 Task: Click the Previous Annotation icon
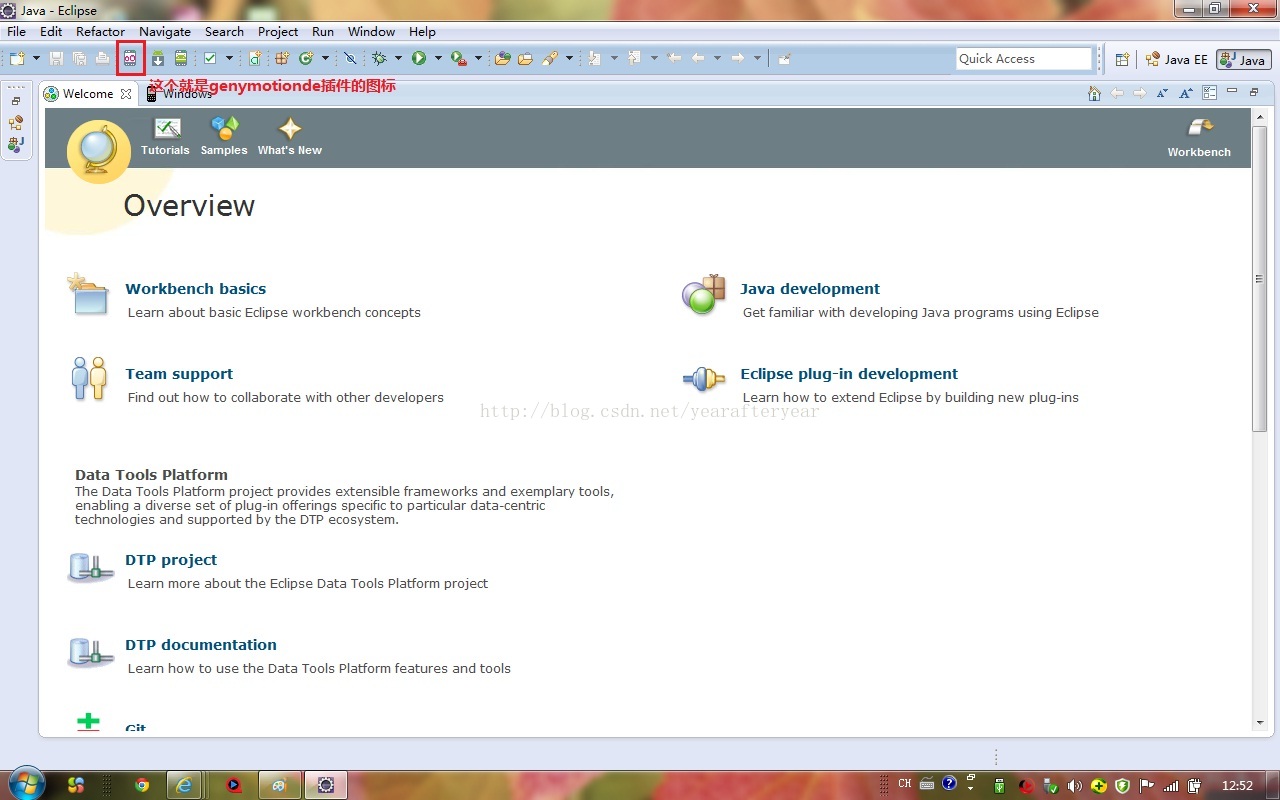pyautogui.click(x=634, y=59)
